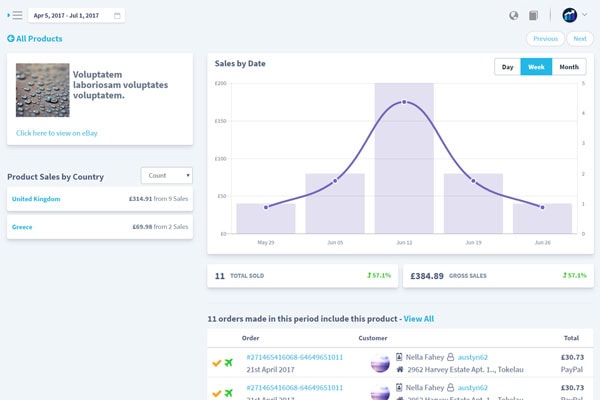Go to the Next product
Image resolution: width=600 pixels, height=400 pixels.
[x=580, y=39]
